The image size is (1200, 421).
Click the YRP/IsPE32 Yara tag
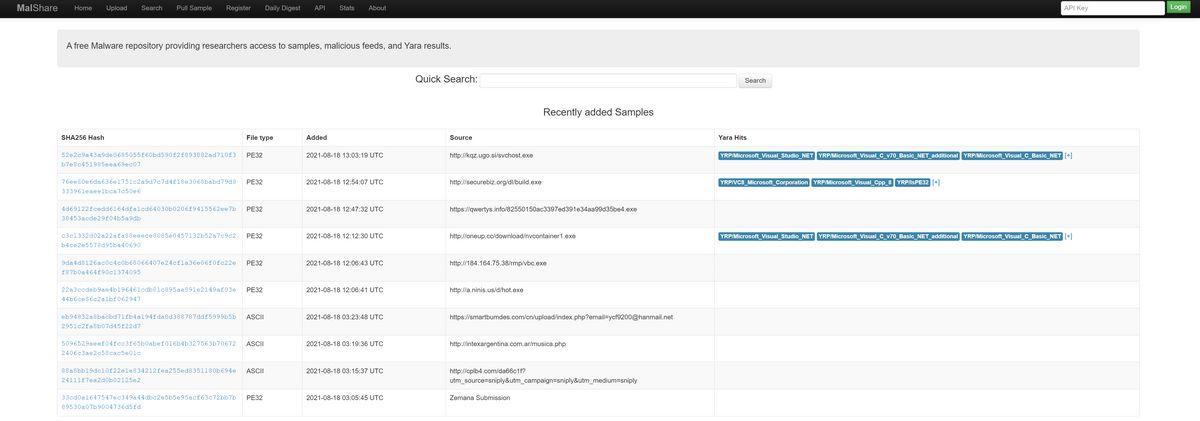(912, 182)
